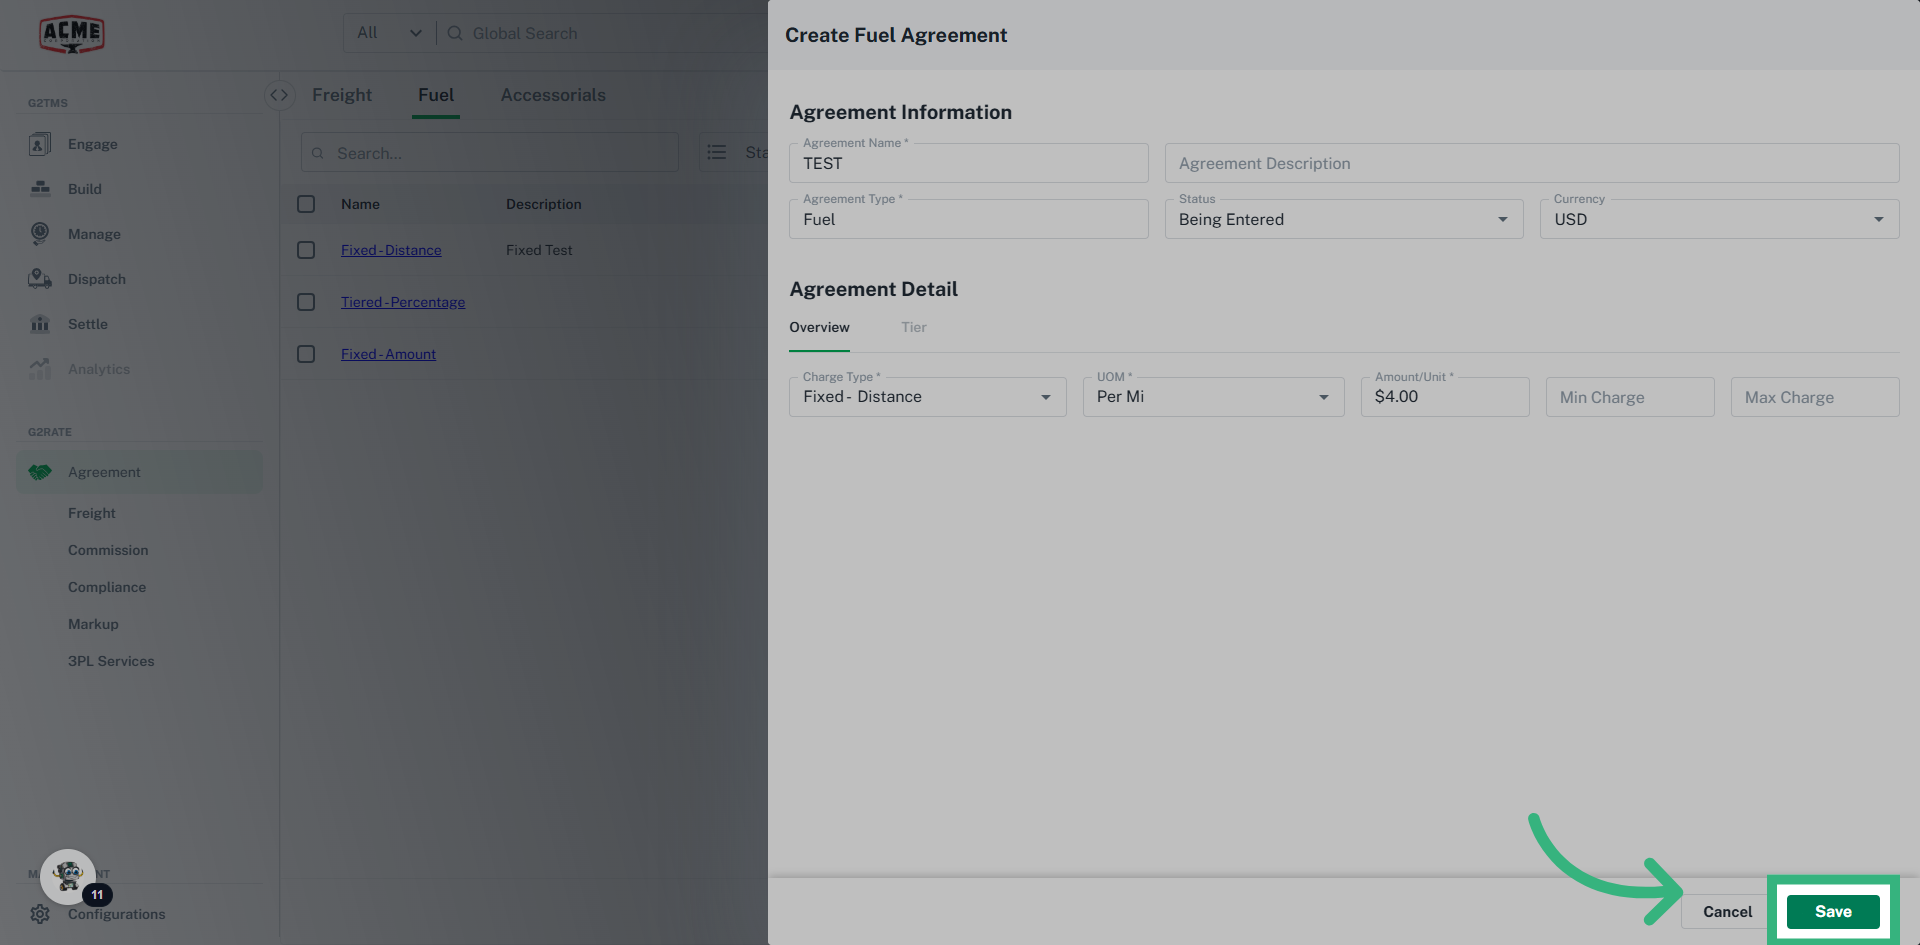Expand the Status dropdown showing Being Entered
The image size is (1920, 945).
tap(1343, 219)
